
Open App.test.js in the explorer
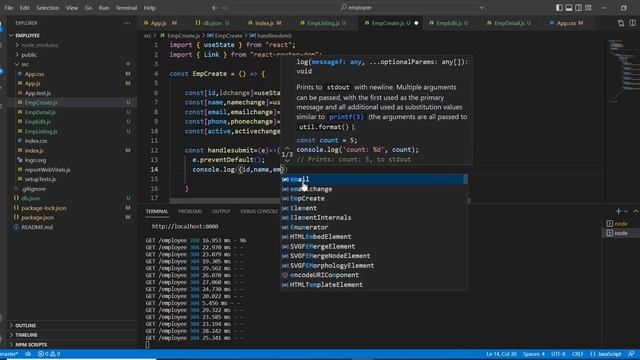click(38, 93)
